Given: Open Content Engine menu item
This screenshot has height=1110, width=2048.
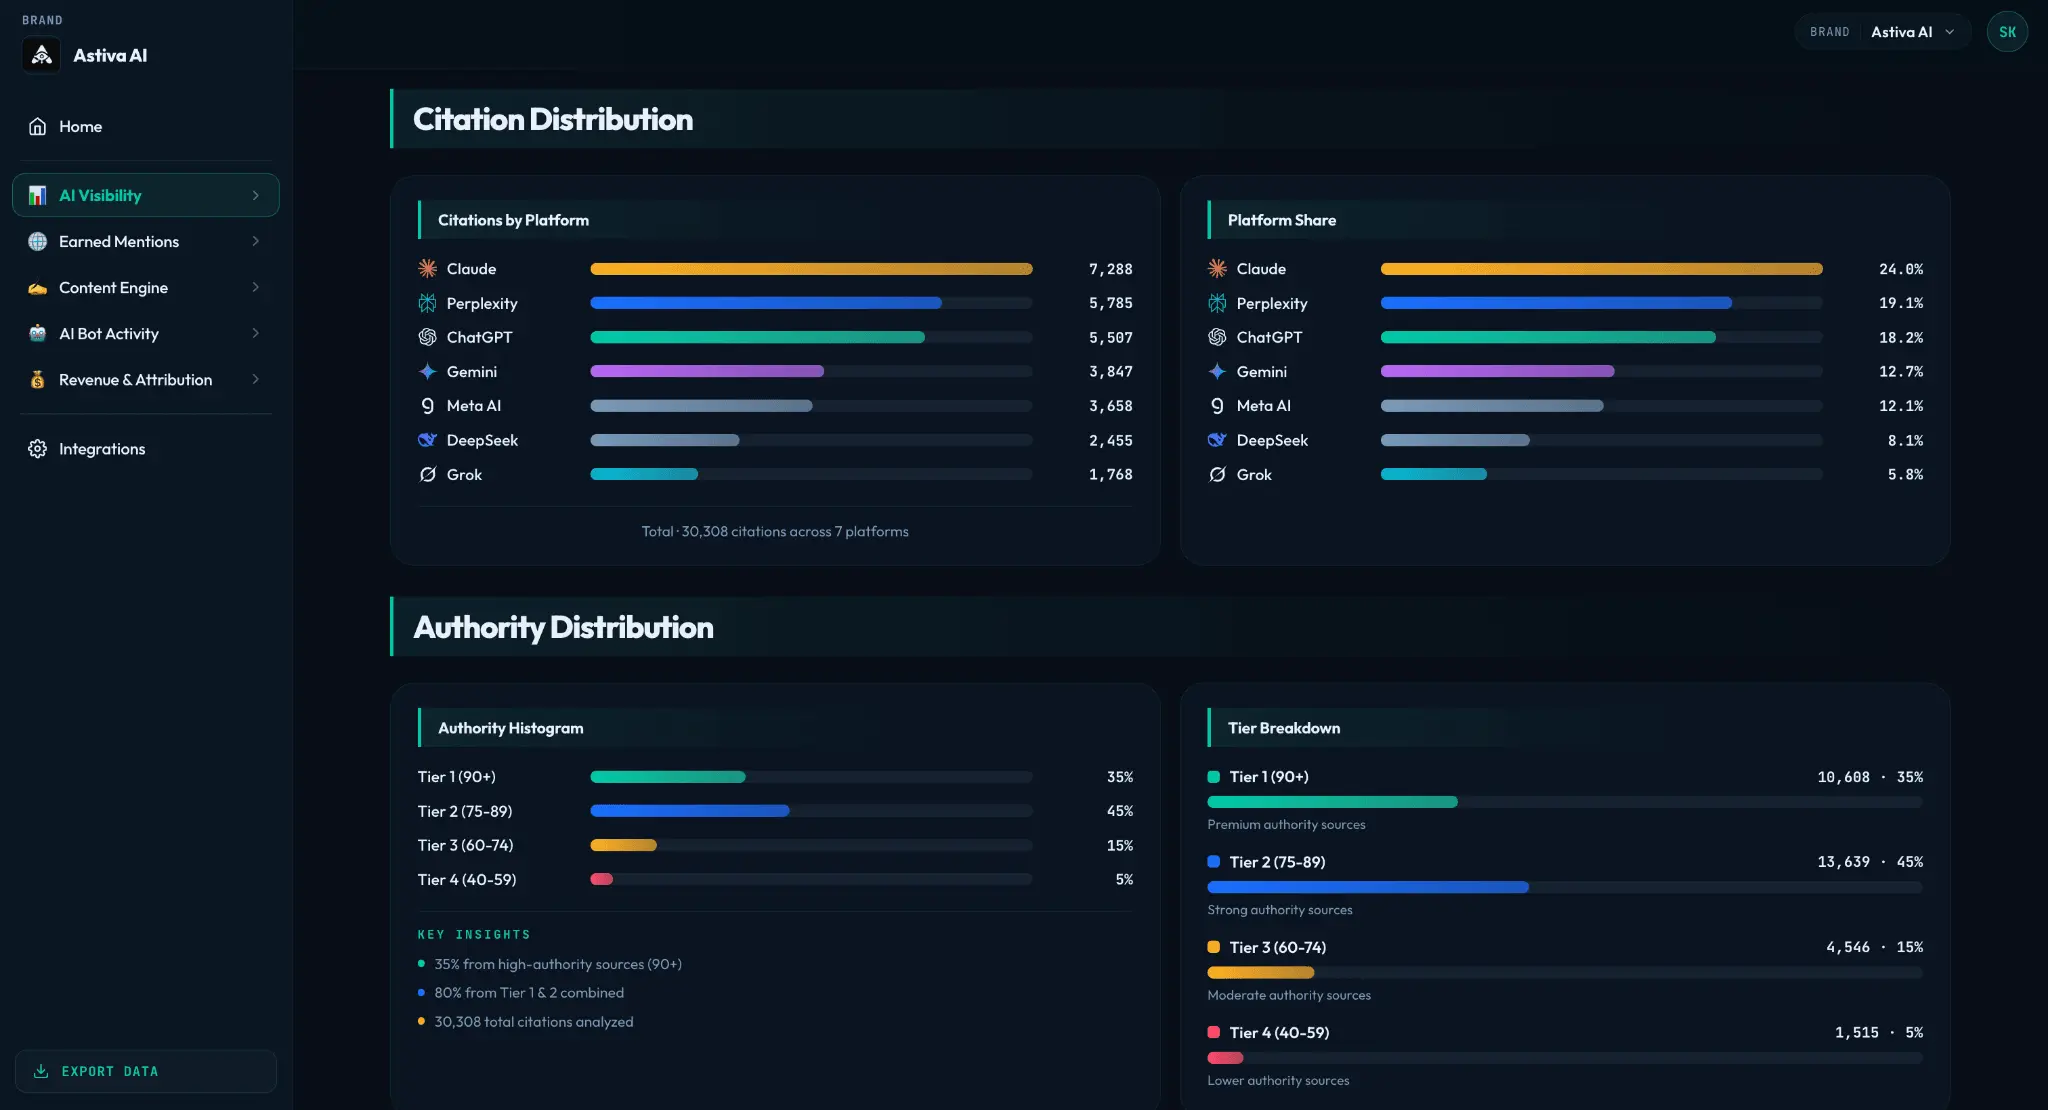Looking at the screenshot, I should coord(146,287).
